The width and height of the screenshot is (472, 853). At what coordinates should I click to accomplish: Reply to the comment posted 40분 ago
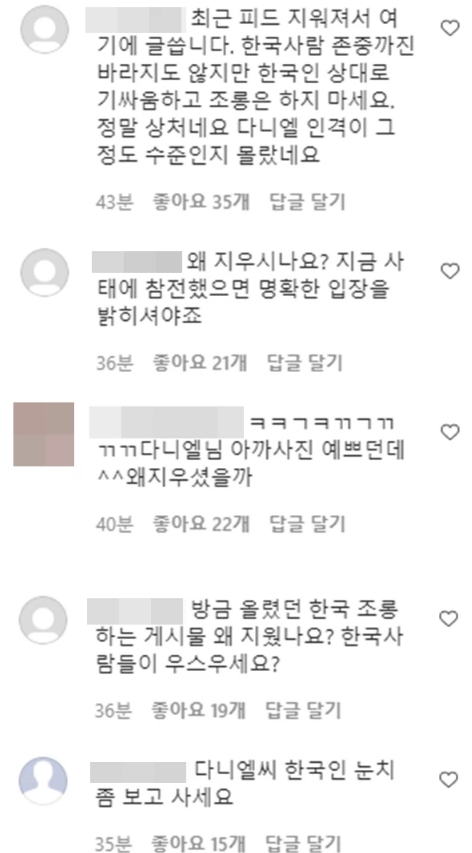tap(307, 524)
